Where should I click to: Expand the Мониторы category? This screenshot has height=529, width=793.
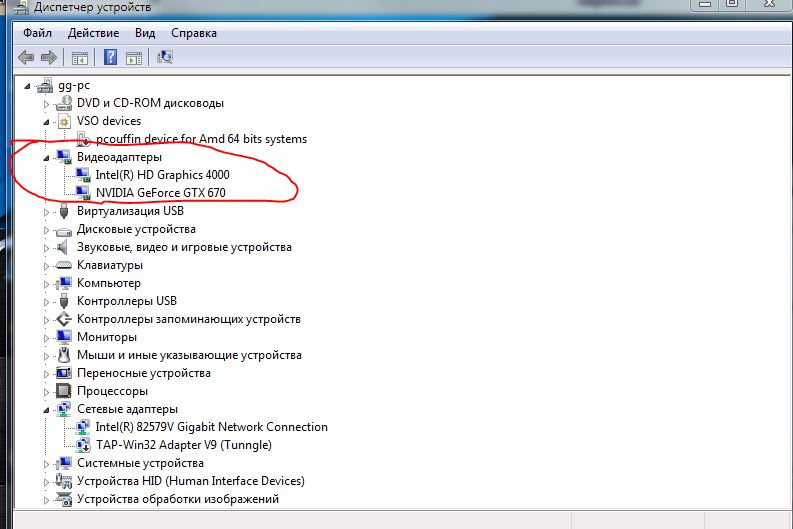[46, 337]
